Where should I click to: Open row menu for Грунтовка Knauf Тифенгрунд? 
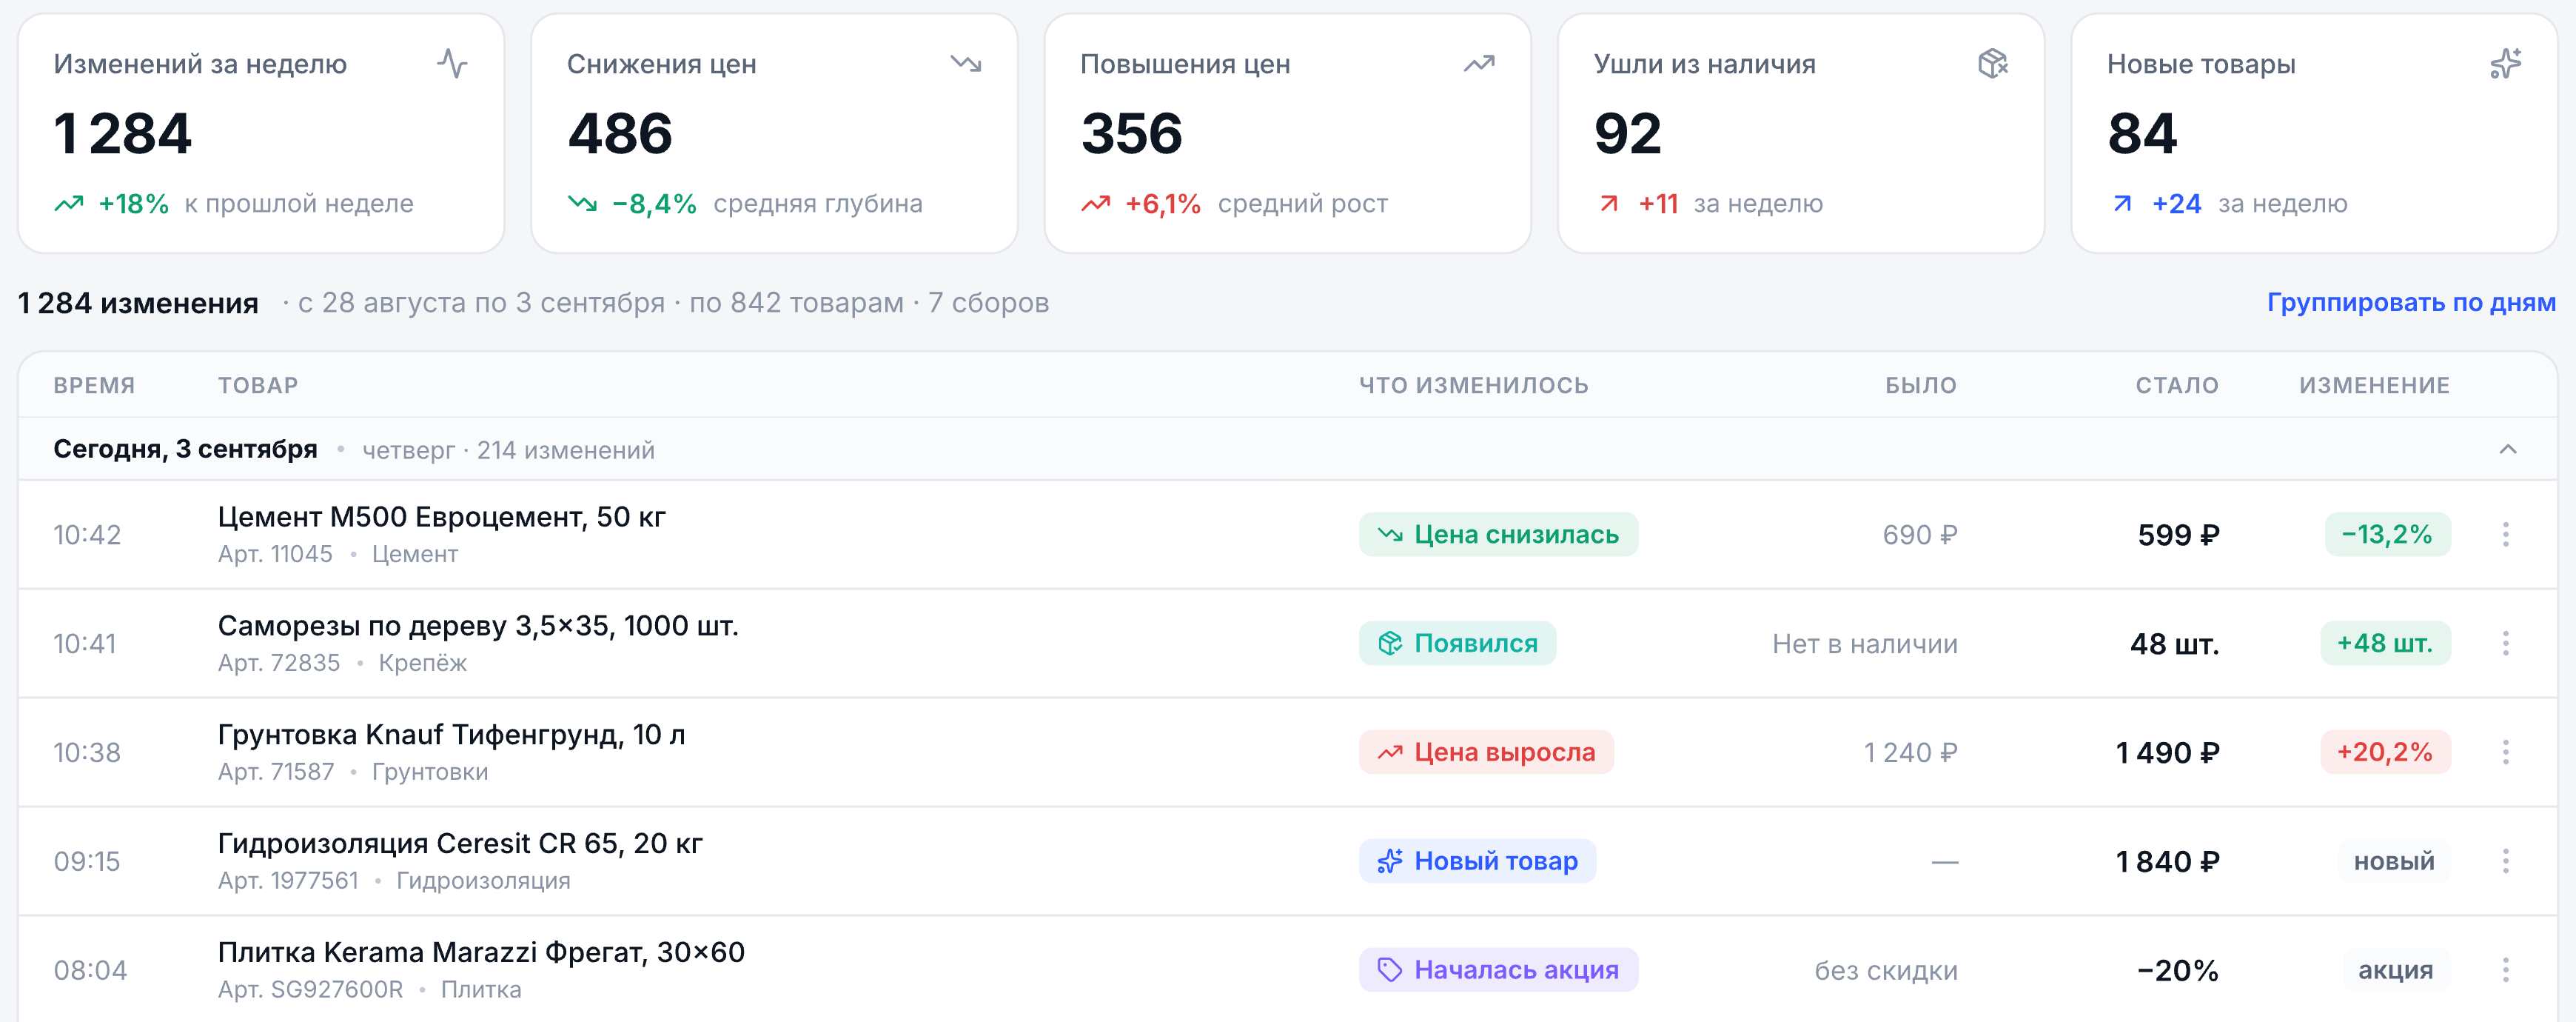(x=2505, y=752)
